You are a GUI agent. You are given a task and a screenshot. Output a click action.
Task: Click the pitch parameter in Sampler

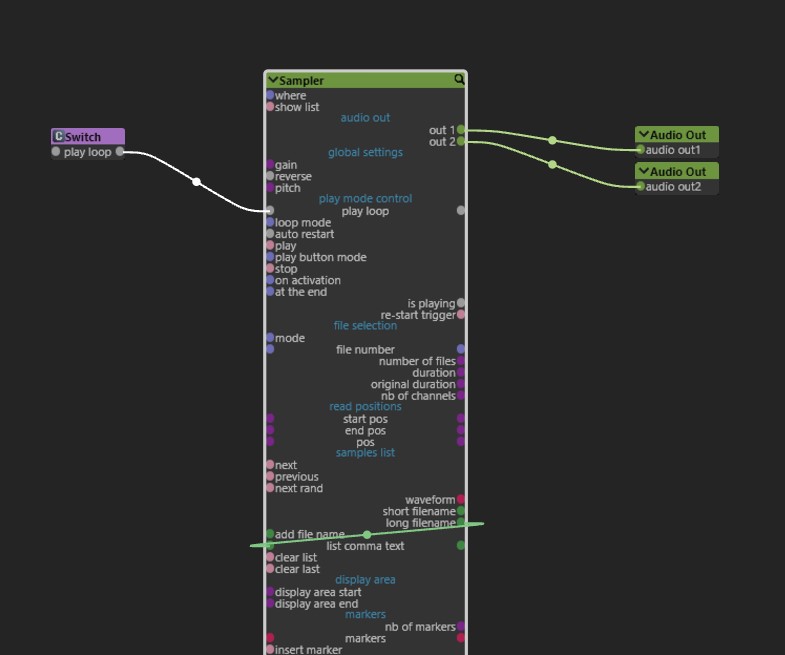tap(287, 188)
